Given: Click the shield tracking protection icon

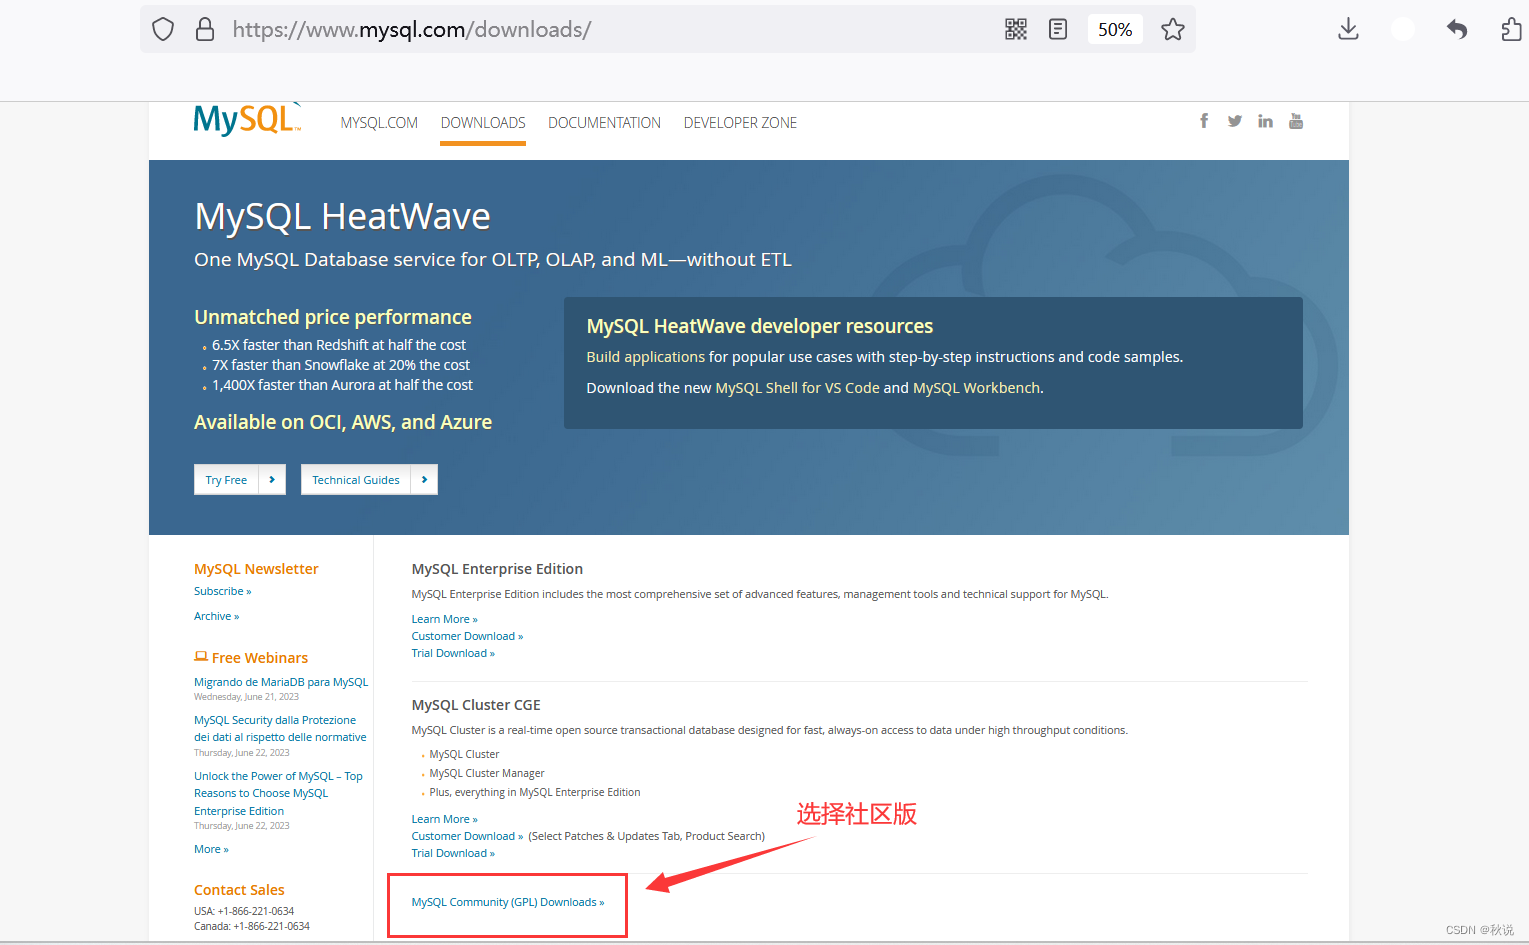Looking at the screenshot, I should pyautogui.click(x=163, y=29).
